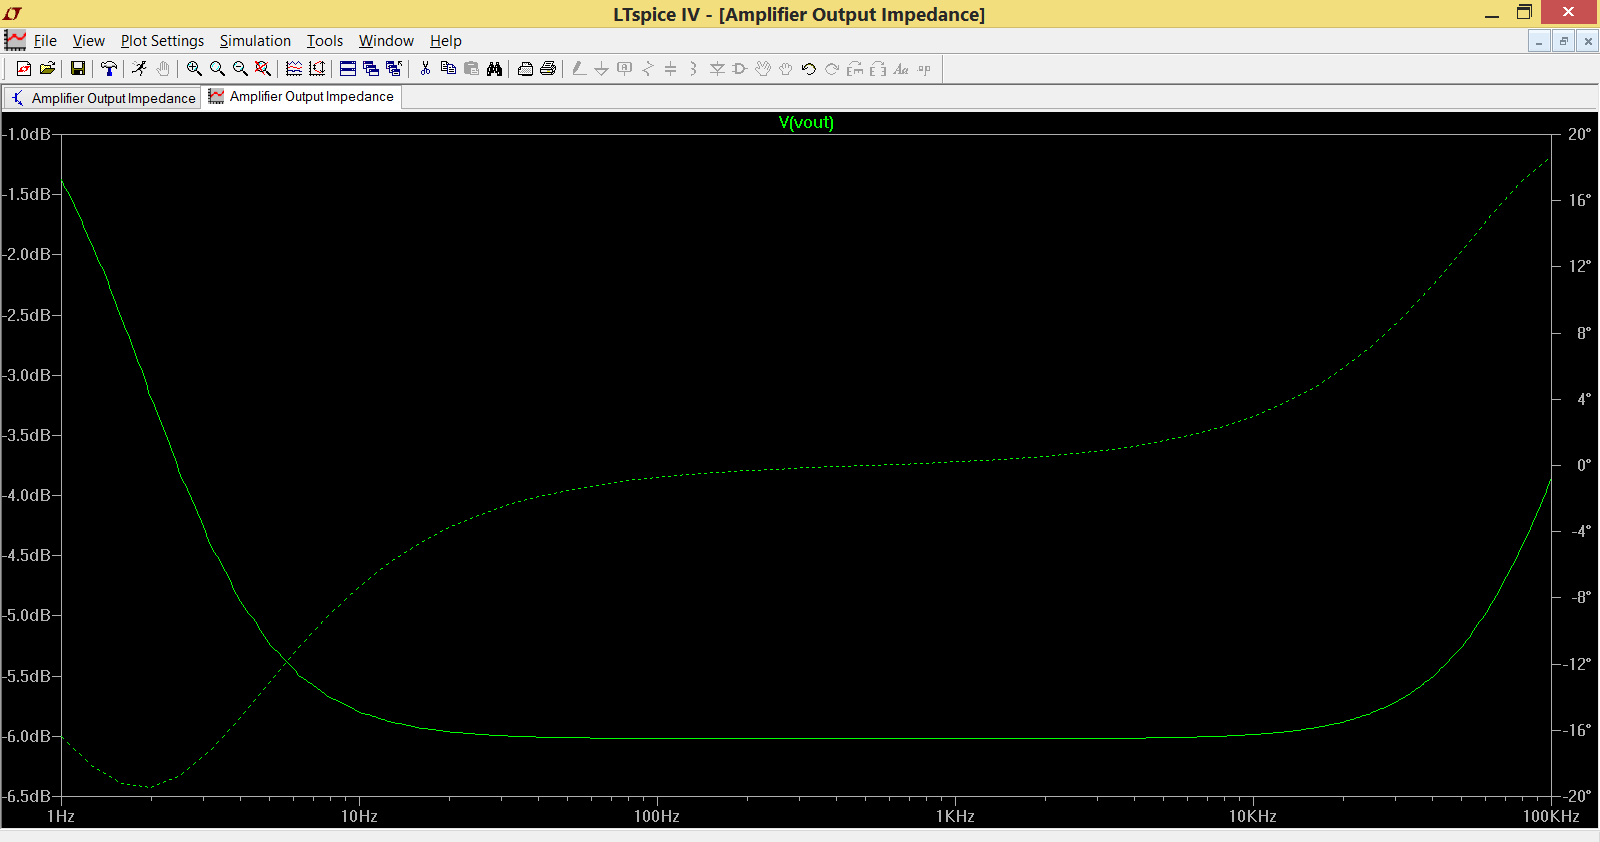Open Print Setup icon
Screen dimensions: 1600x842
[x=525, y=69]
